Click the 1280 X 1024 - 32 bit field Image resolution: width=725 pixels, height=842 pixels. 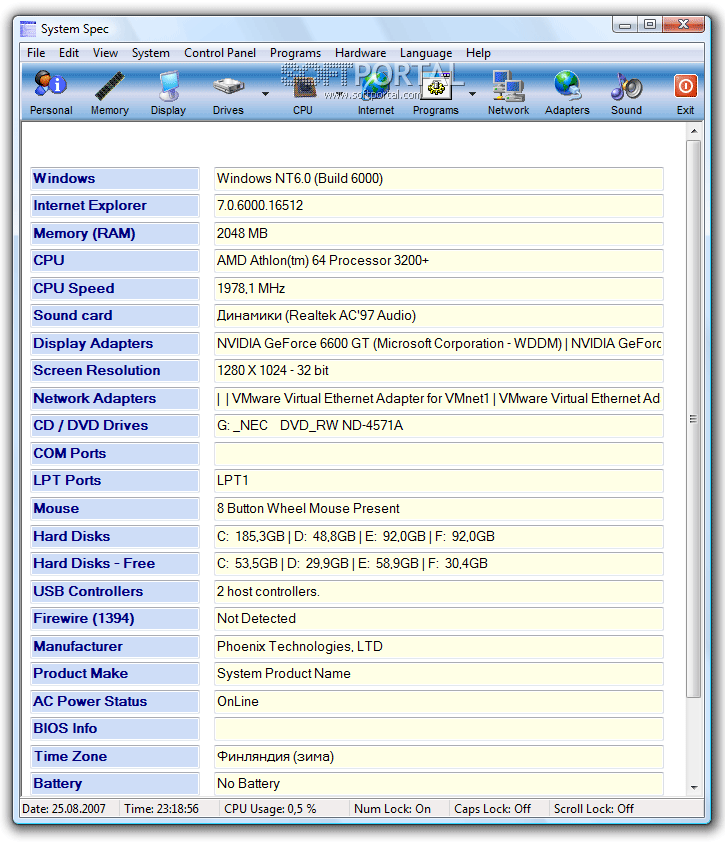[439, 371]
